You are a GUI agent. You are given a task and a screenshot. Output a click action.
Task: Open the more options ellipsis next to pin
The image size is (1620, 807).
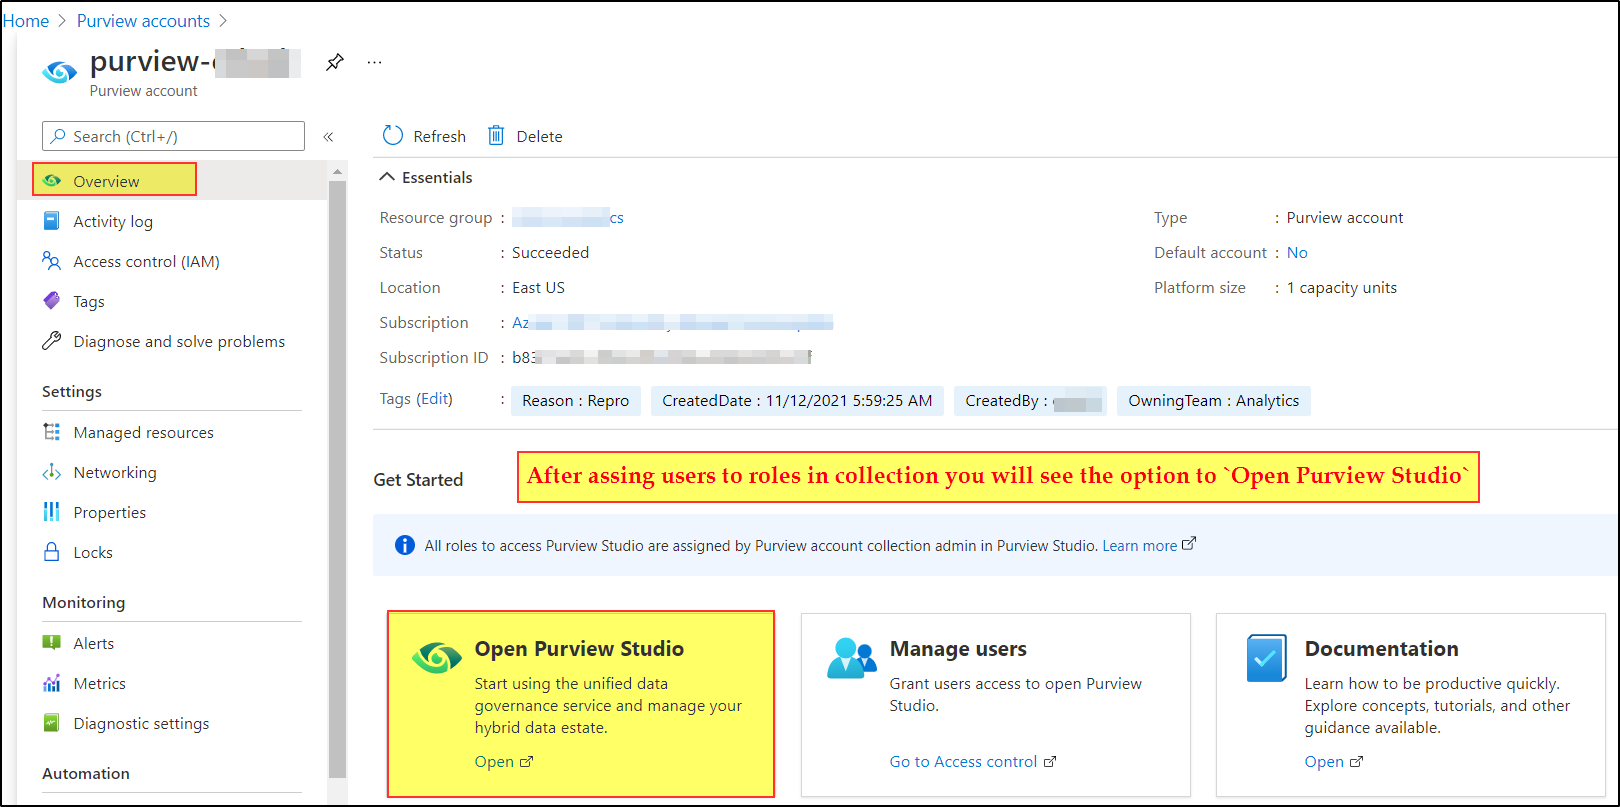(374, 62)
